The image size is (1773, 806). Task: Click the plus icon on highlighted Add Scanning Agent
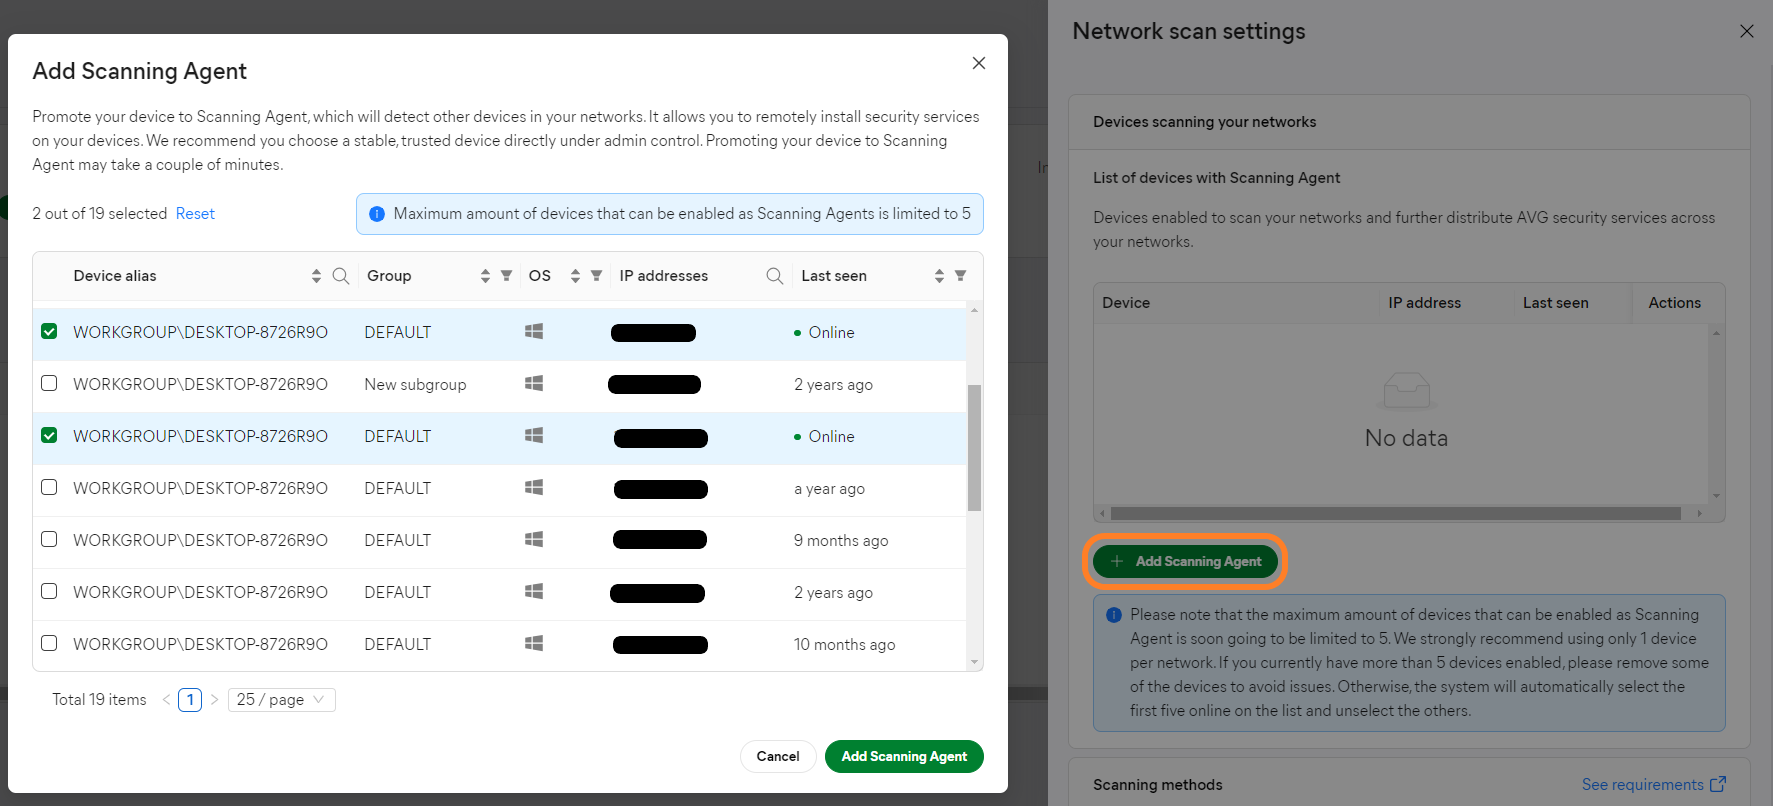pyautogui.click(x=1117, y=561)
